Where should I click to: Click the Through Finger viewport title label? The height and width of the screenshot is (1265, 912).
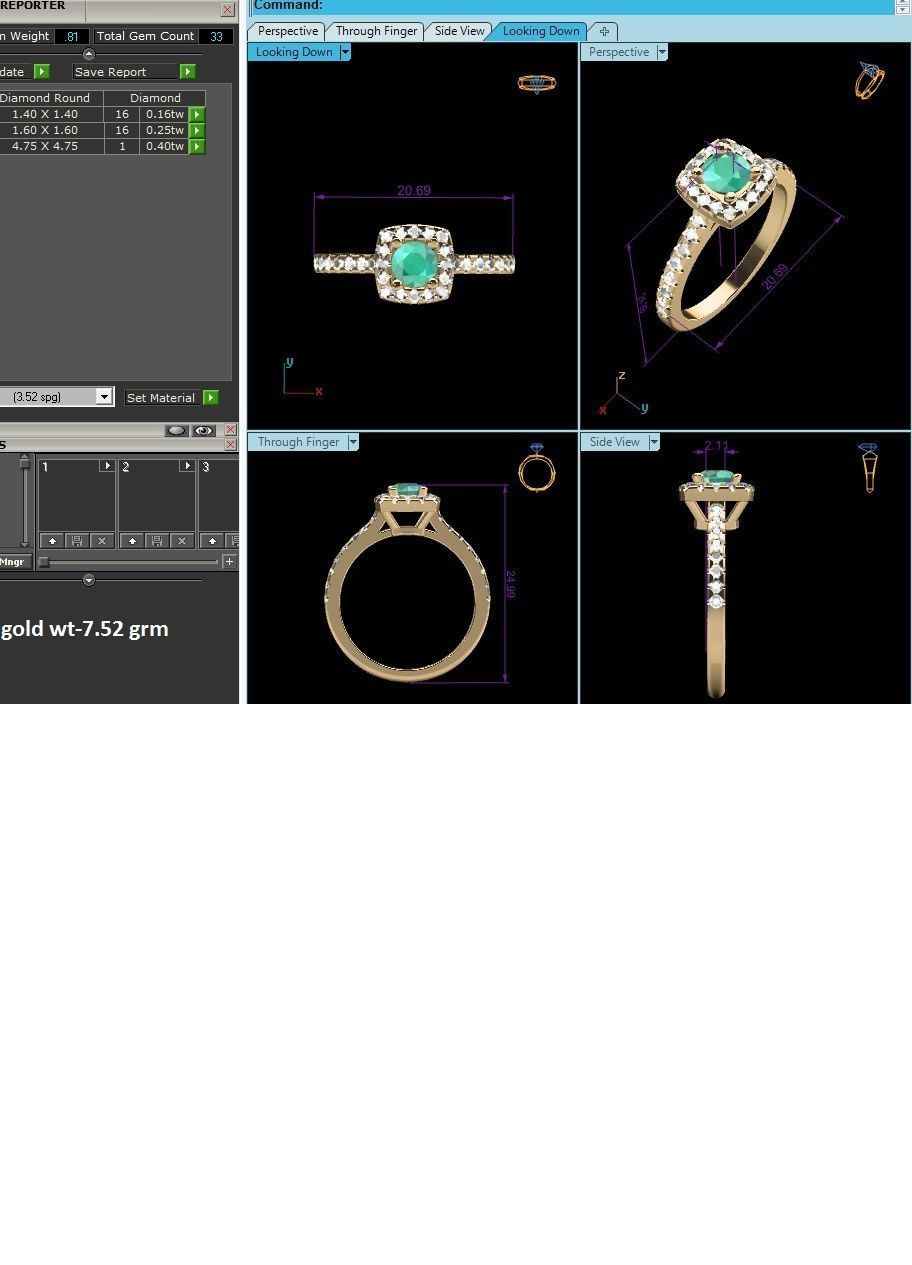[x=298, y=442]
